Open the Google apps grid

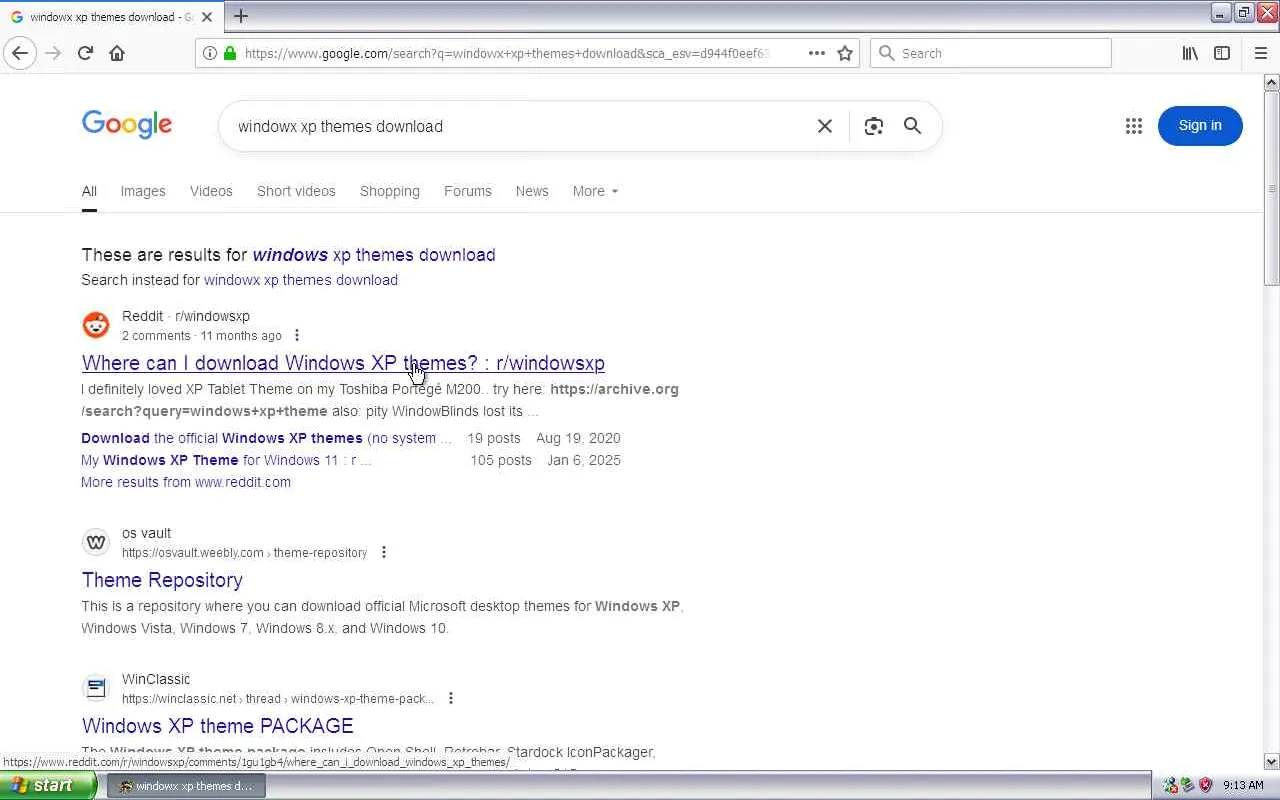pos(1133,126)
